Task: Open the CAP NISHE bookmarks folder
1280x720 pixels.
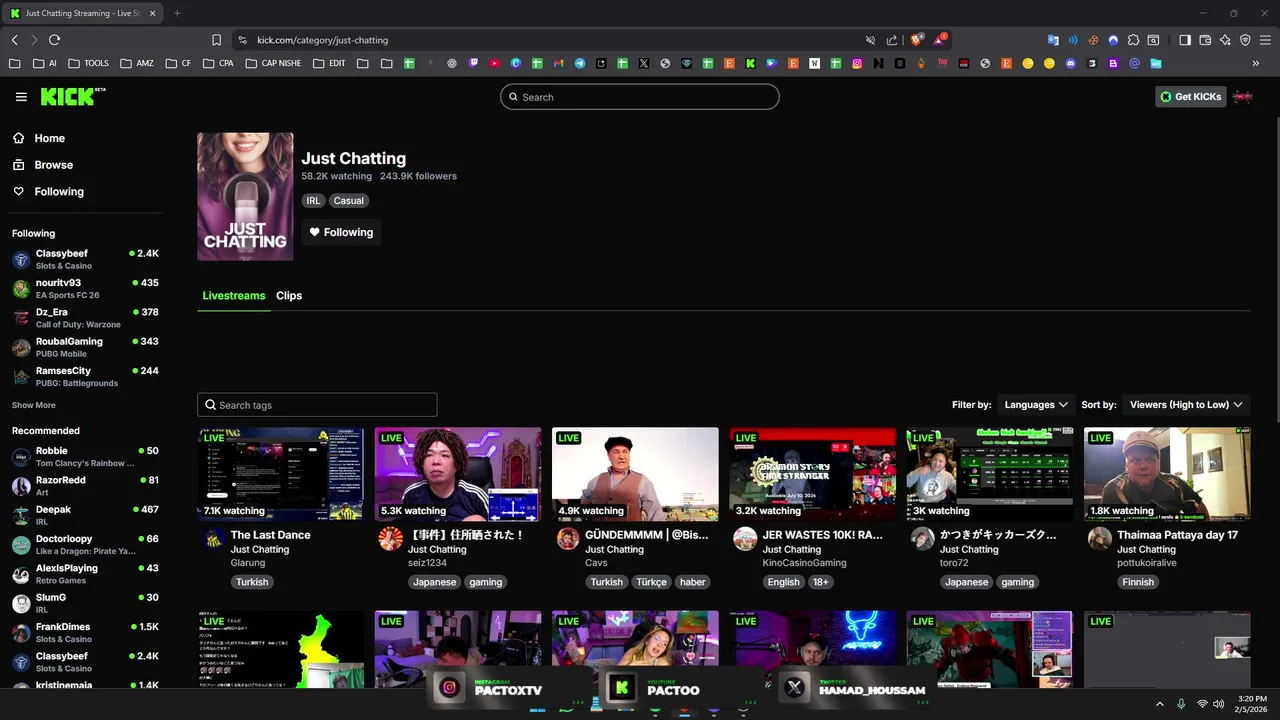Action: click(273, 63)
